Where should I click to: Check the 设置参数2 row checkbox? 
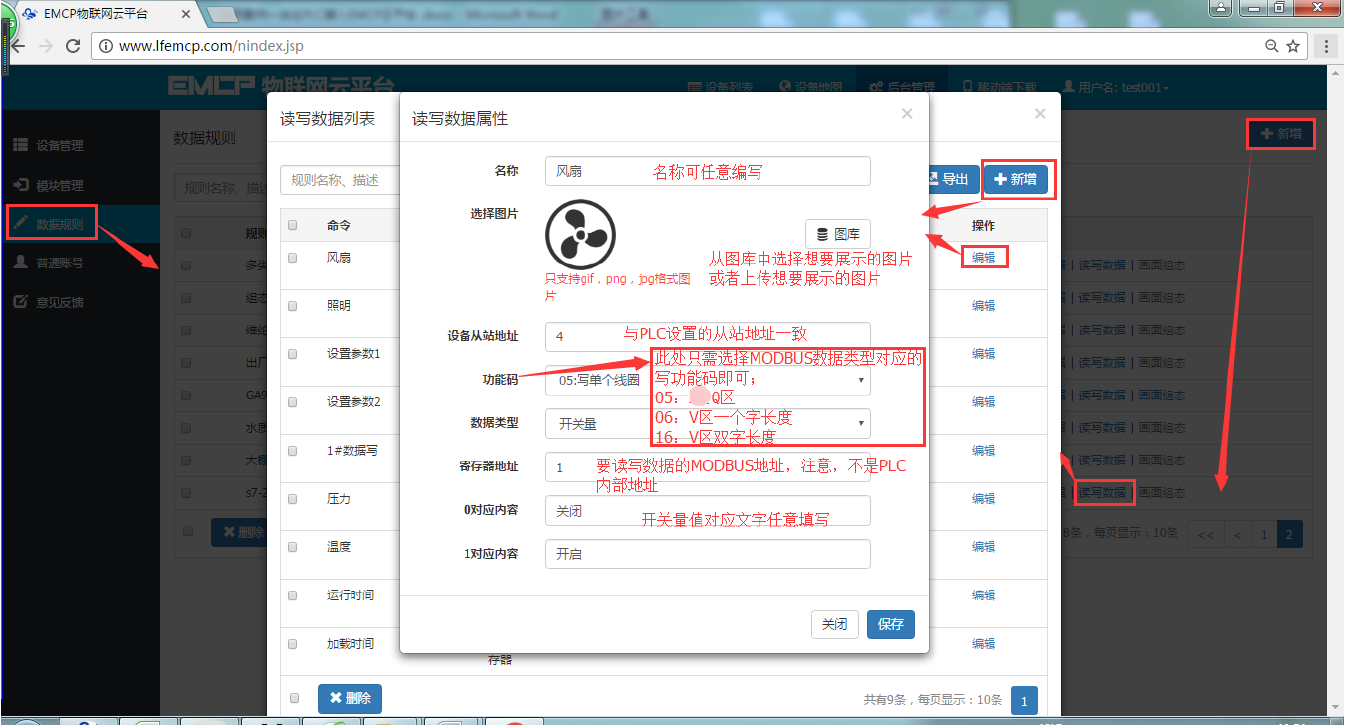pyautogui.click(x=293, y=402)
